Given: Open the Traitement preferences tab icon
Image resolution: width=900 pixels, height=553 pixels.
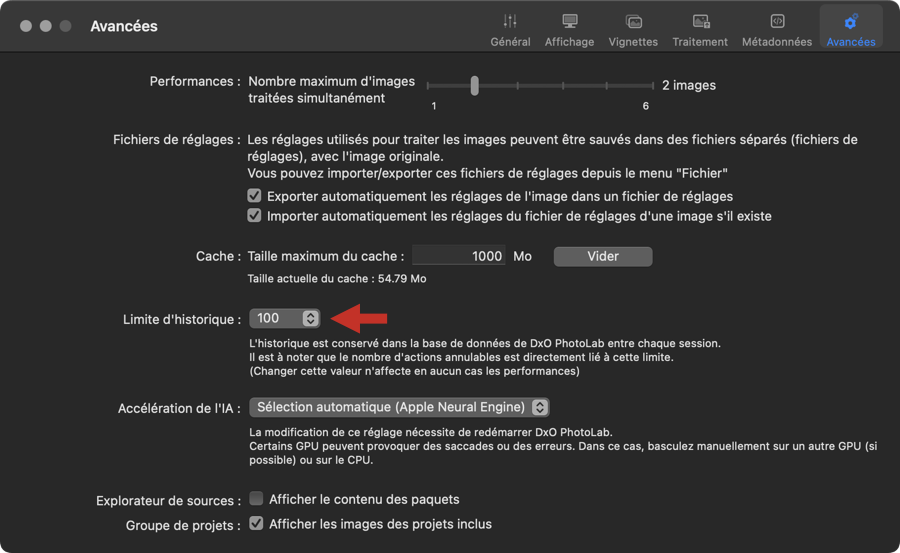Looking at the screenshot, I should pyautogui.click(x=700, y=21).
